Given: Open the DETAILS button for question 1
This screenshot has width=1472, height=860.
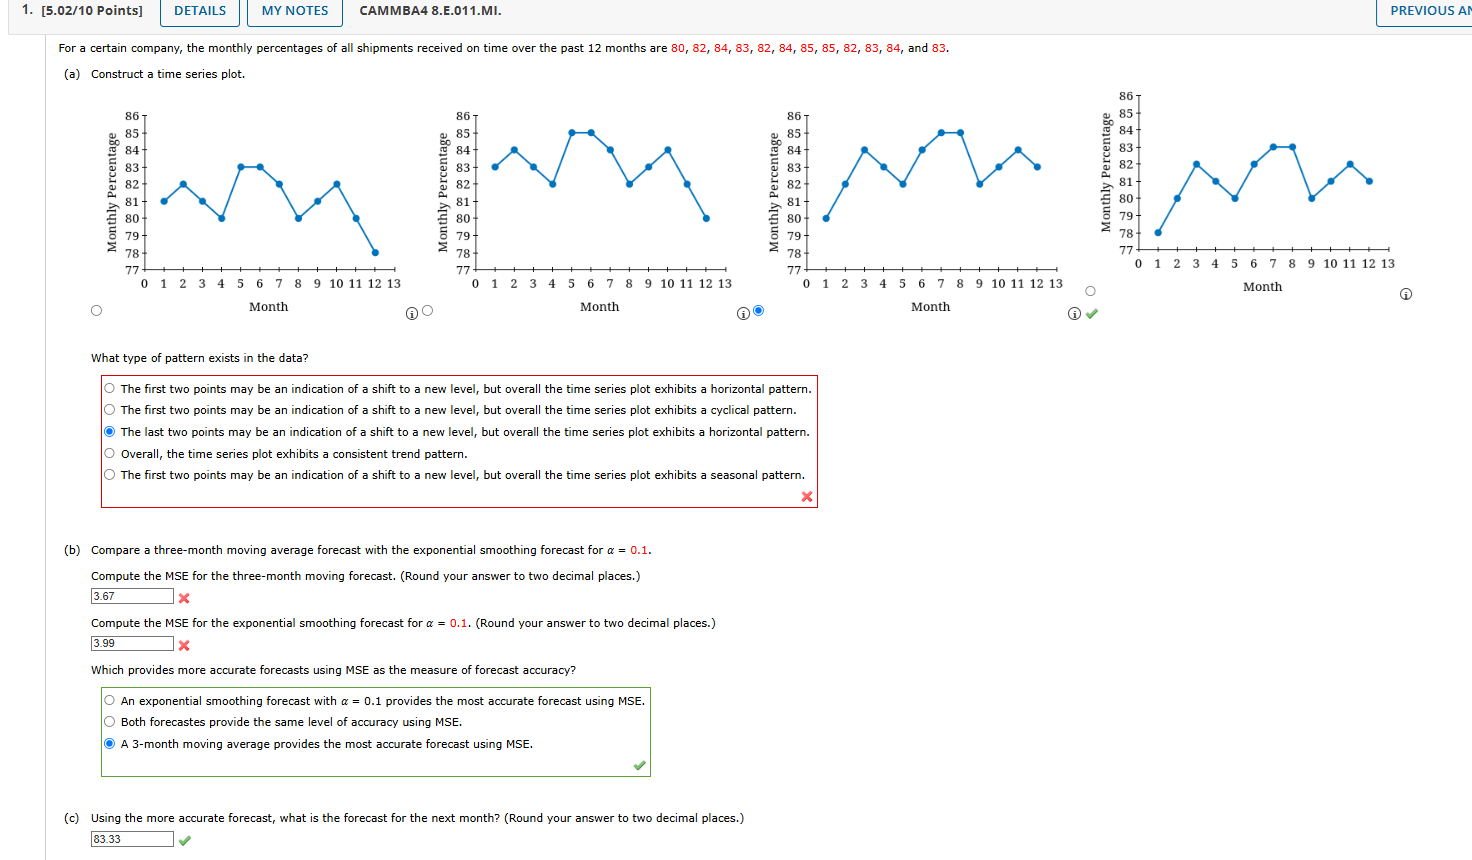Looking at the screenshot, I should (x=200, y=11).
